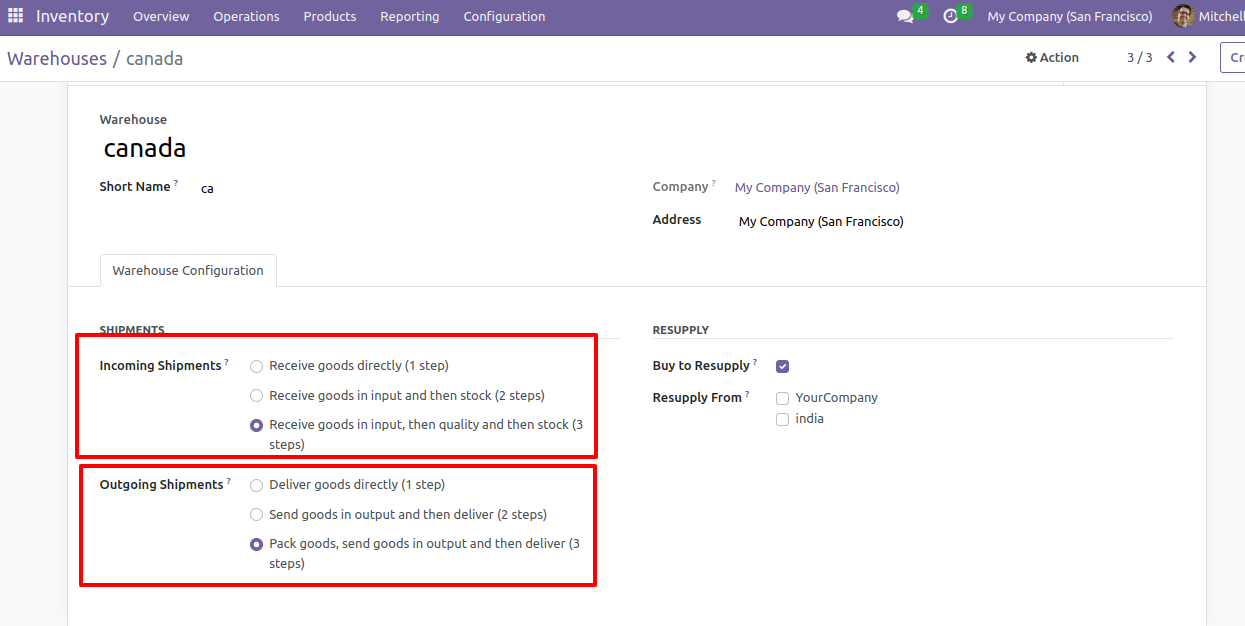The height and width of the screenshot is (626, 1245).
Task: Click the warehouse name field canada
Action: click(145, 149)
